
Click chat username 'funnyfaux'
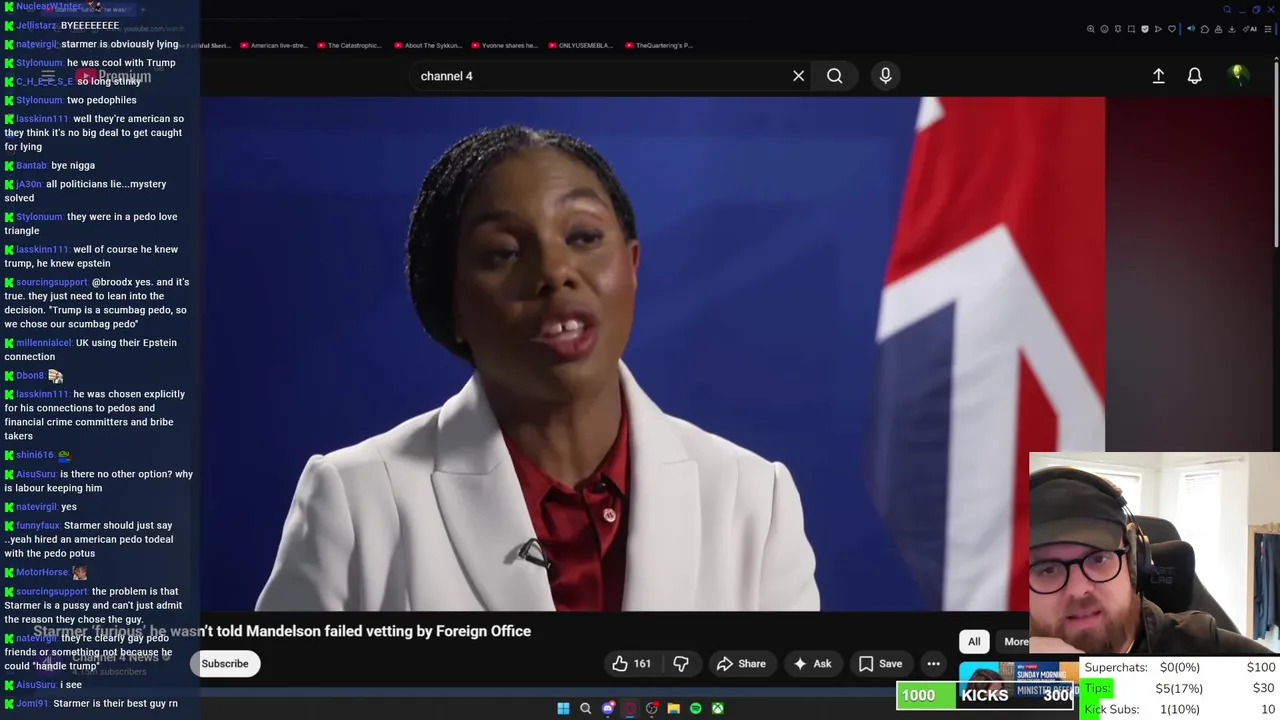pos(37,525)
